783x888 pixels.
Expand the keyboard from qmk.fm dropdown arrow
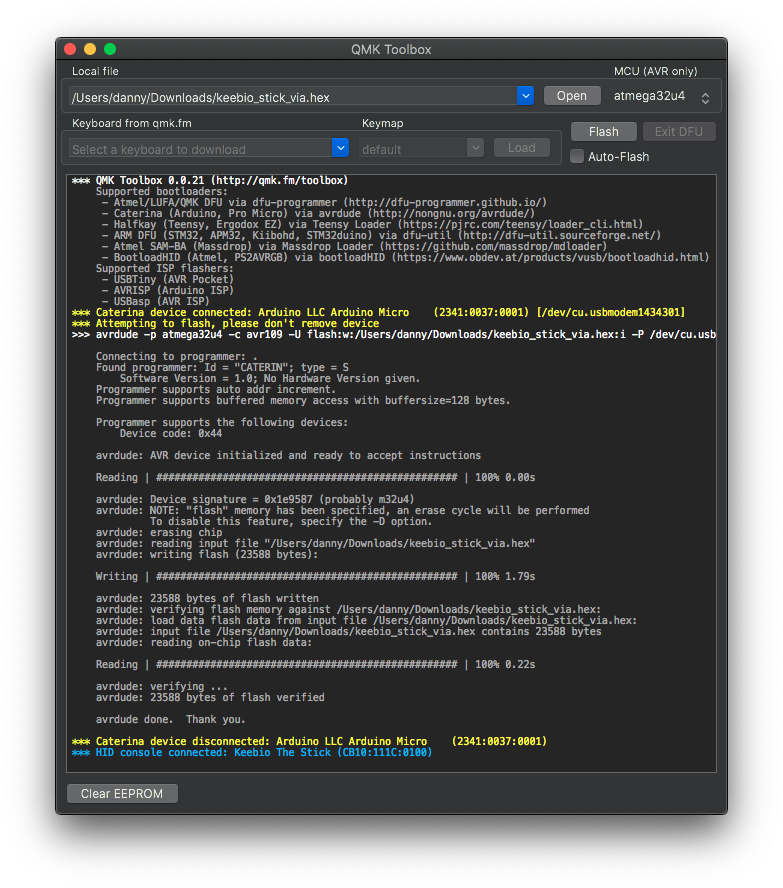click(x=340, y=148)
